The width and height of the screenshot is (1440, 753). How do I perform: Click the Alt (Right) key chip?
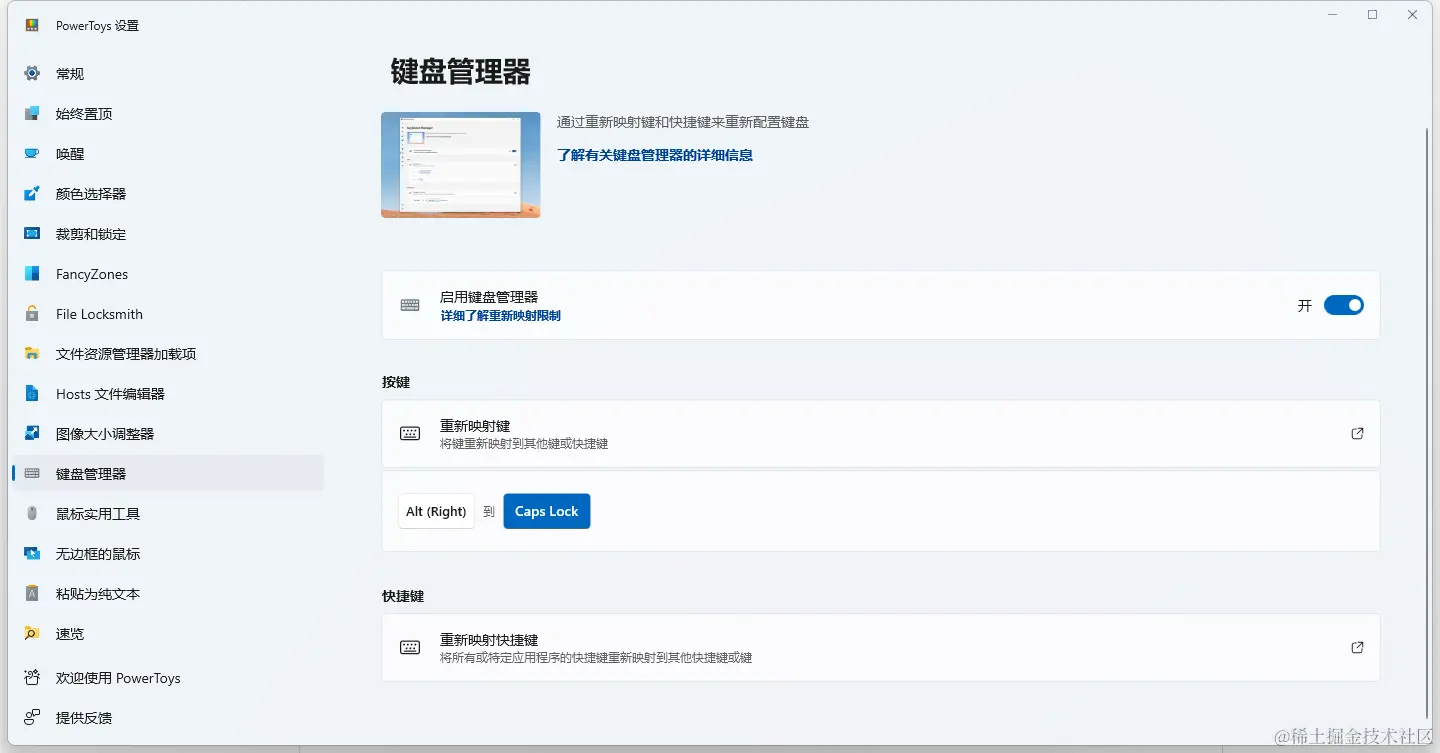click(436, 511)
